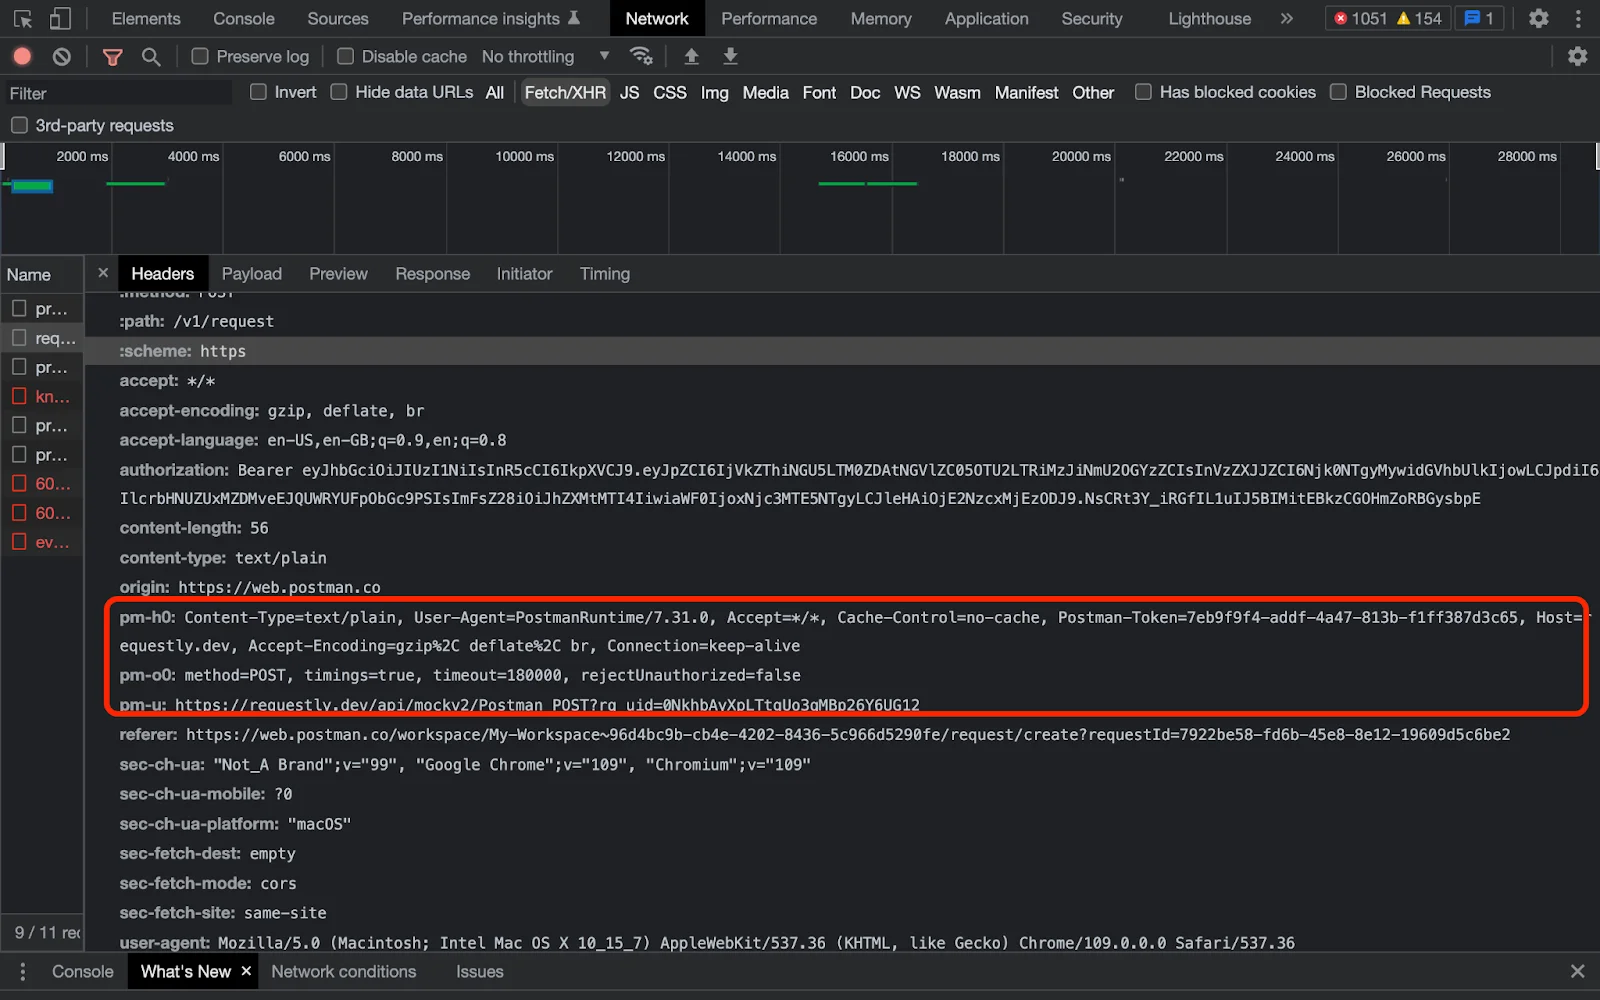Filter requests by Media
The image size is (1600, 1000).
click(x=766, y=93)
